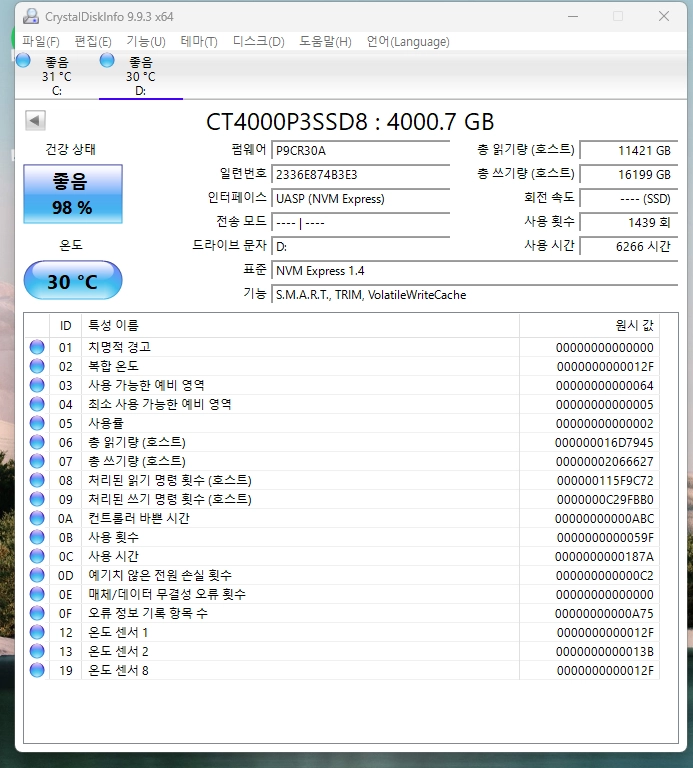Click raw value 000000016D7945
Image resolution: width=693 pixels, height=768 pixels.
(604, 443)
